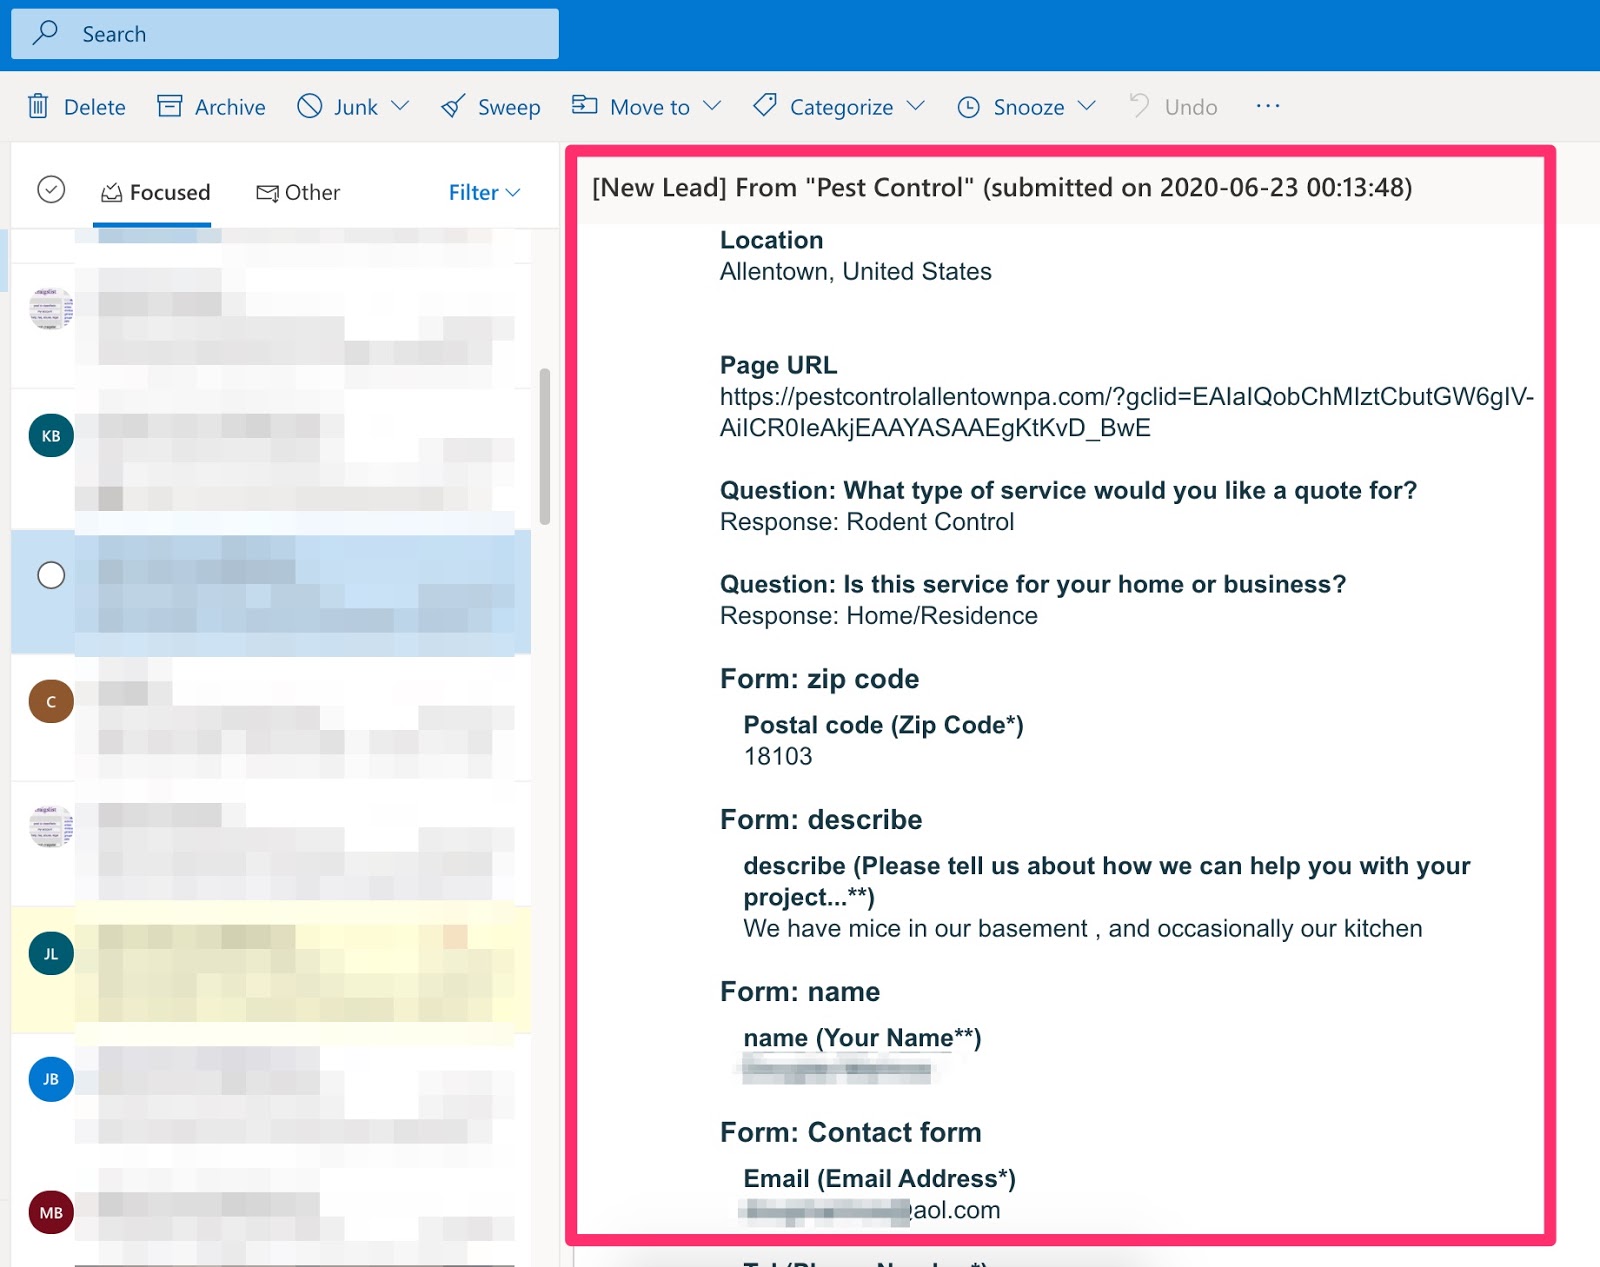Viewport: 1600px width, 1267px height.
Task: Tick the selected email's round checkbox
Action: [51, 575]
